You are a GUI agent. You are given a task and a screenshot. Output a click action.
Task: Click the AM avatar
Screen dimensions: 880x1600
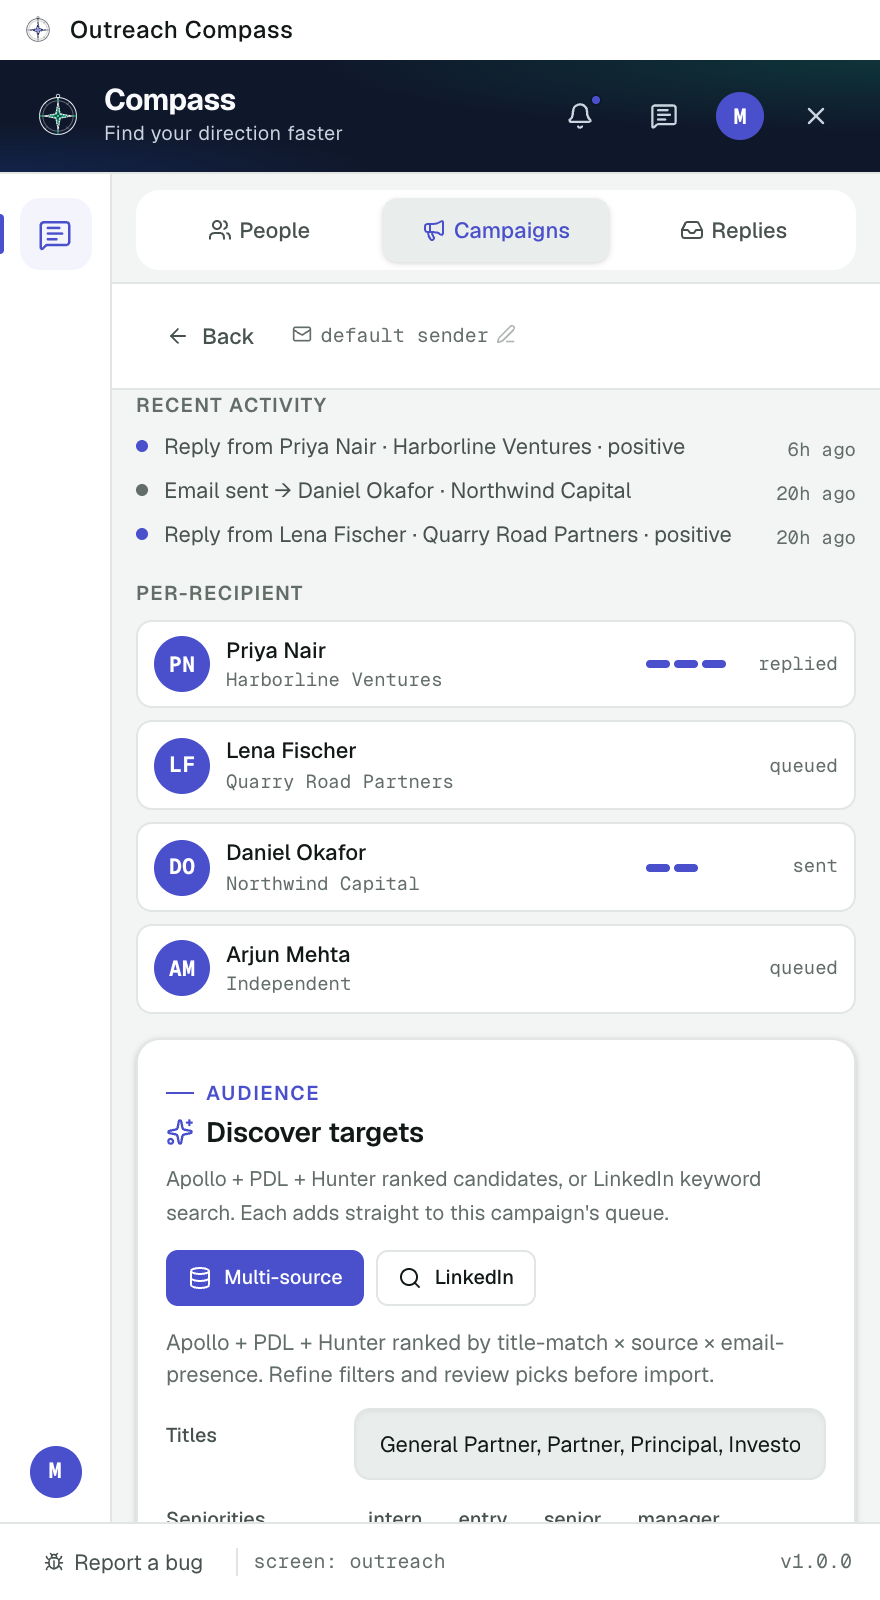coord(182,968)
